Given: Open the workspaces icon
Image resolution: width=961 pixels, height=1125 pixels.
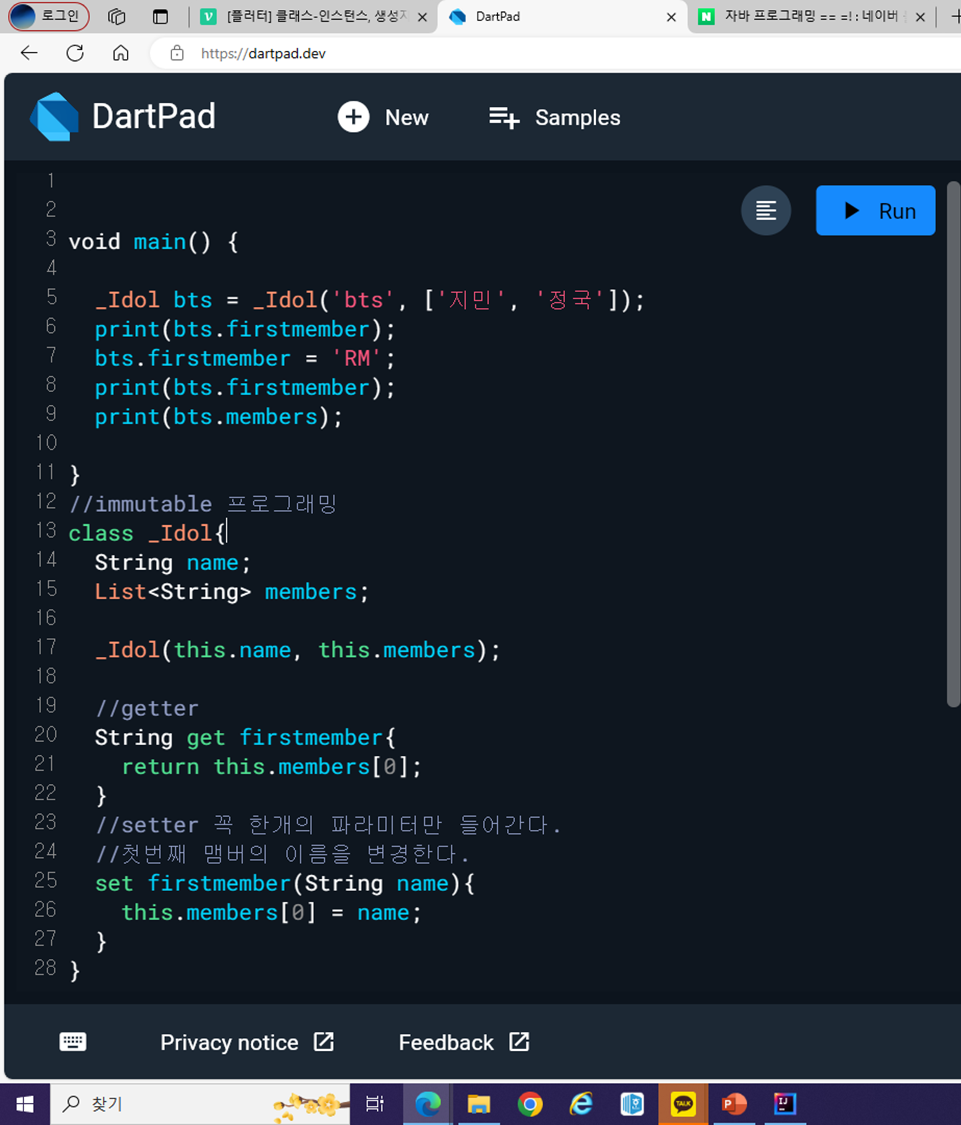Looking at the screenshot, I should click(x=116, y=17).
